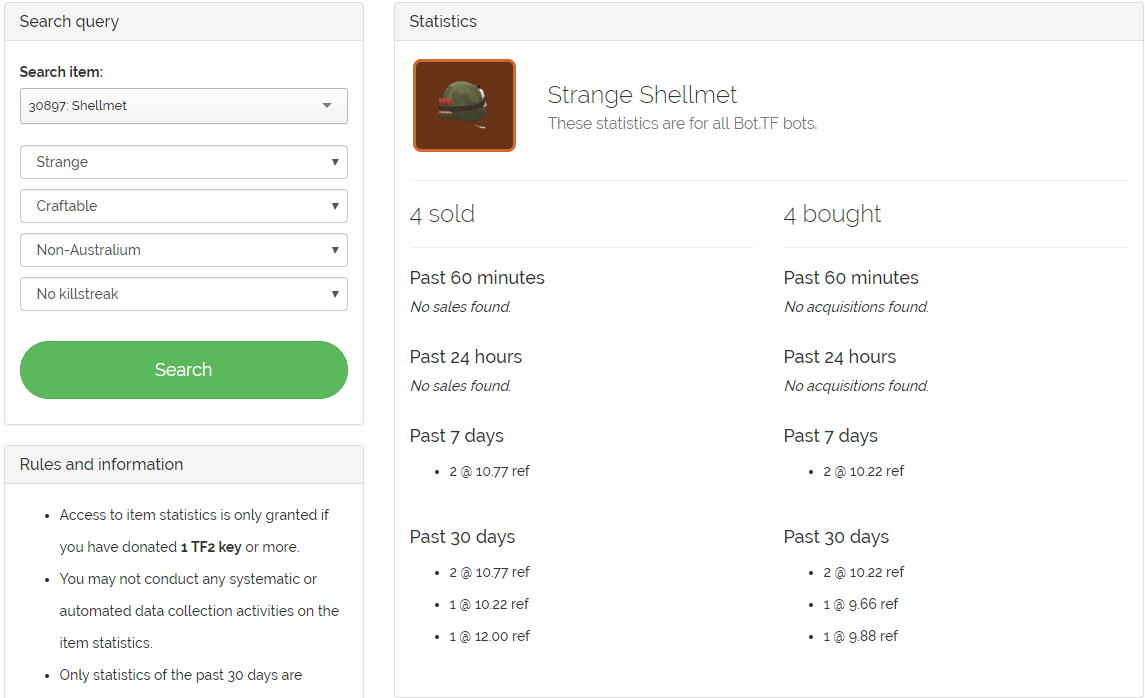Click the Bot.TF bots statistics subtitle

[x=682, y=124]
